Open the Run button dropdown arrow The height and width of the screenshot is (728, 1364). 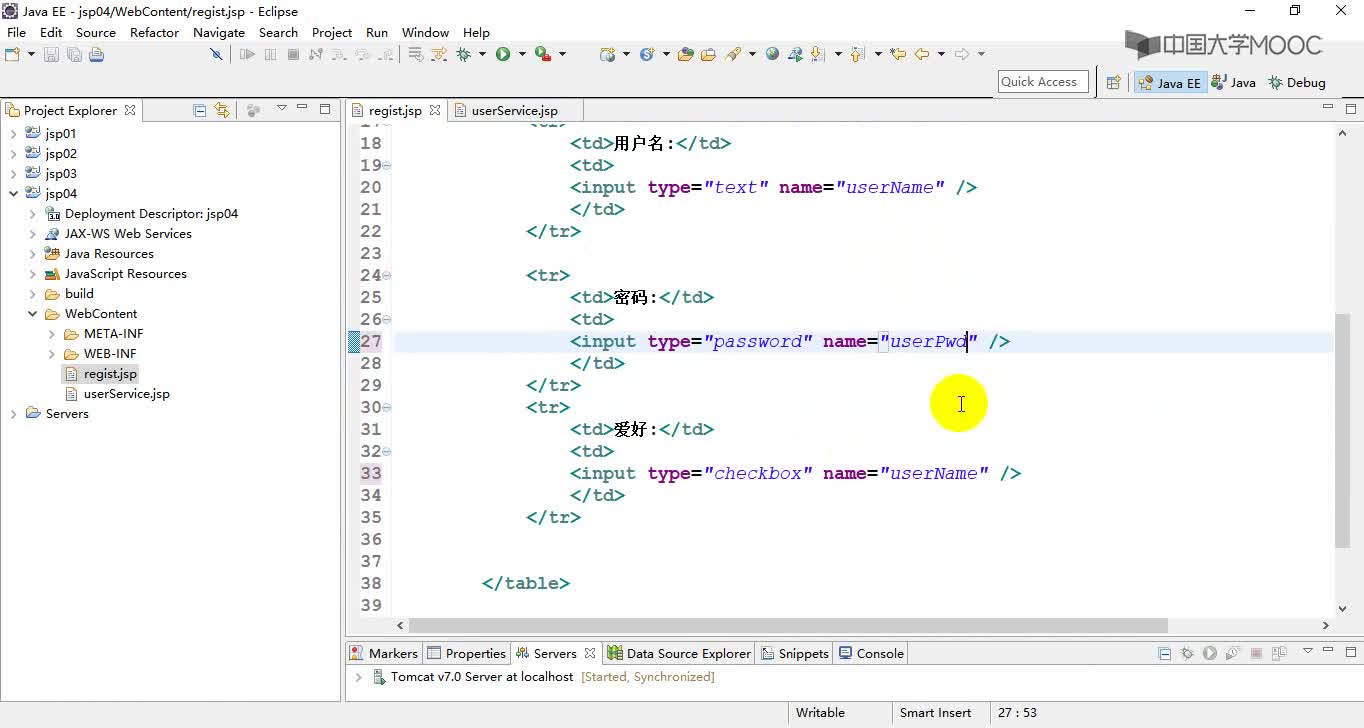coord(522,54)
